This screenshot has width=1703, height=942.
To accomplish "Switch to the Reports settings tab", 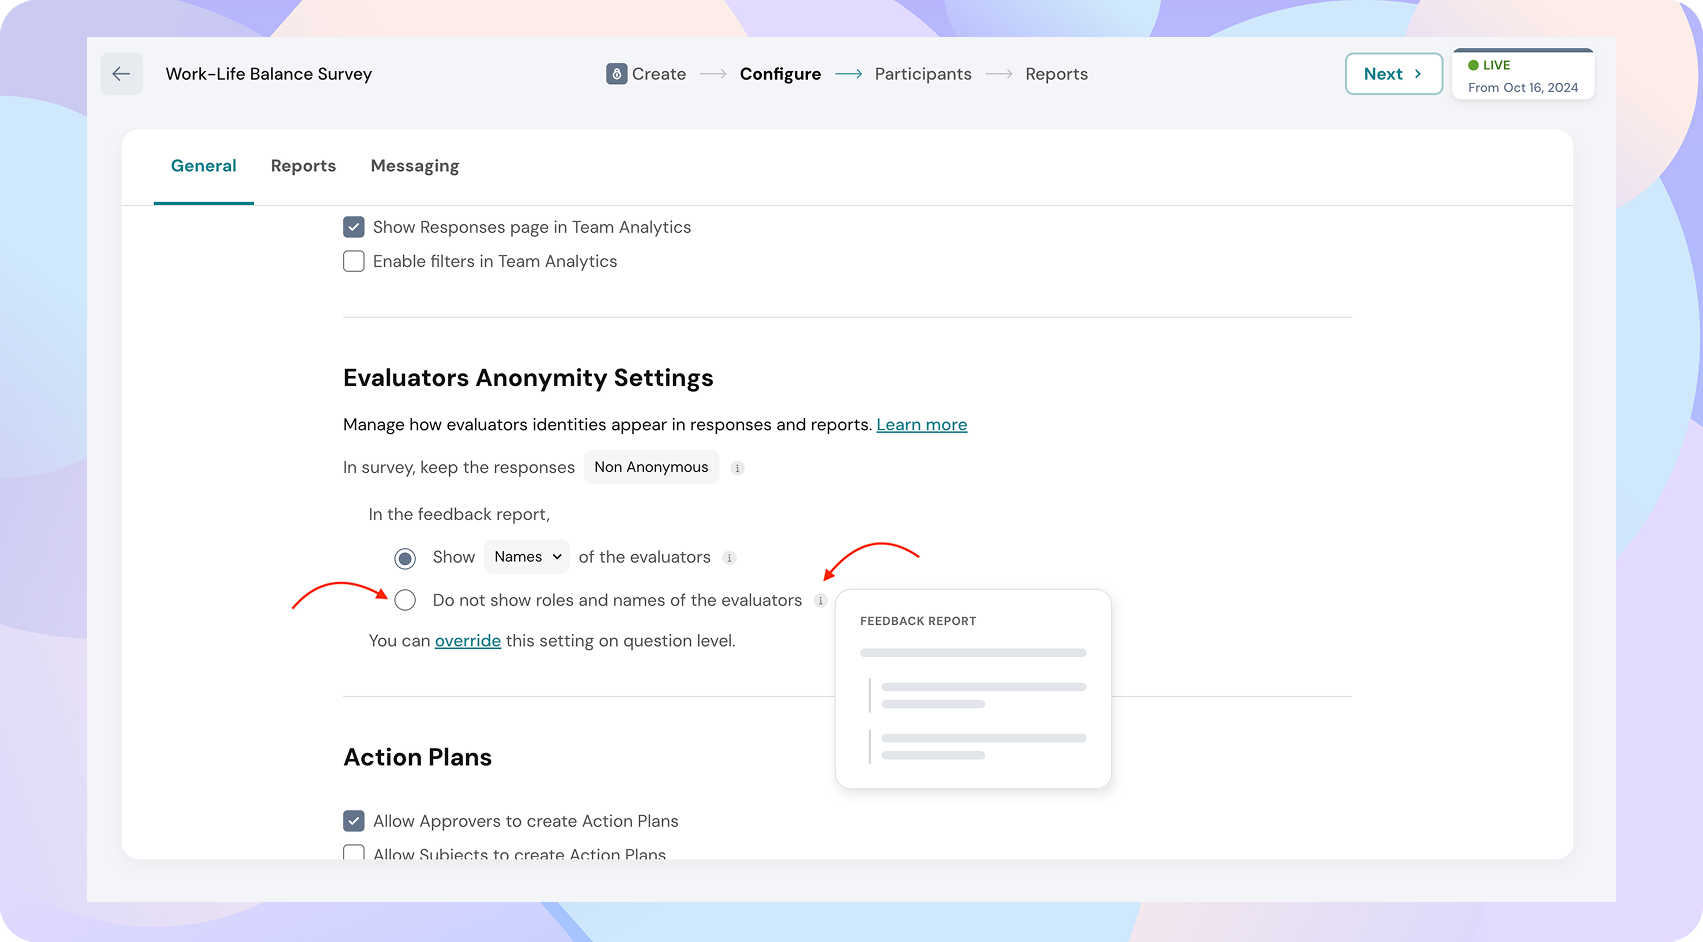I will click(303, 166).
